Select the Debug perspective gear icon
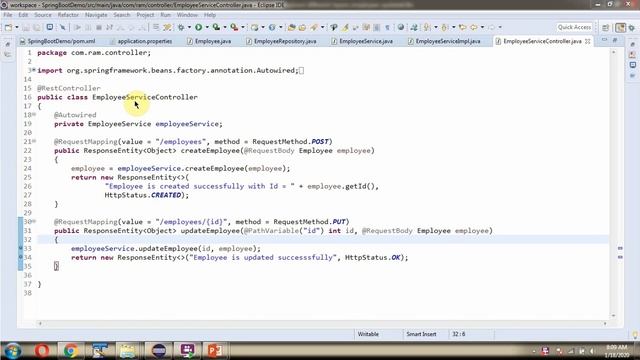The height and width of the screenshot is (360, 640). point(632,28)
